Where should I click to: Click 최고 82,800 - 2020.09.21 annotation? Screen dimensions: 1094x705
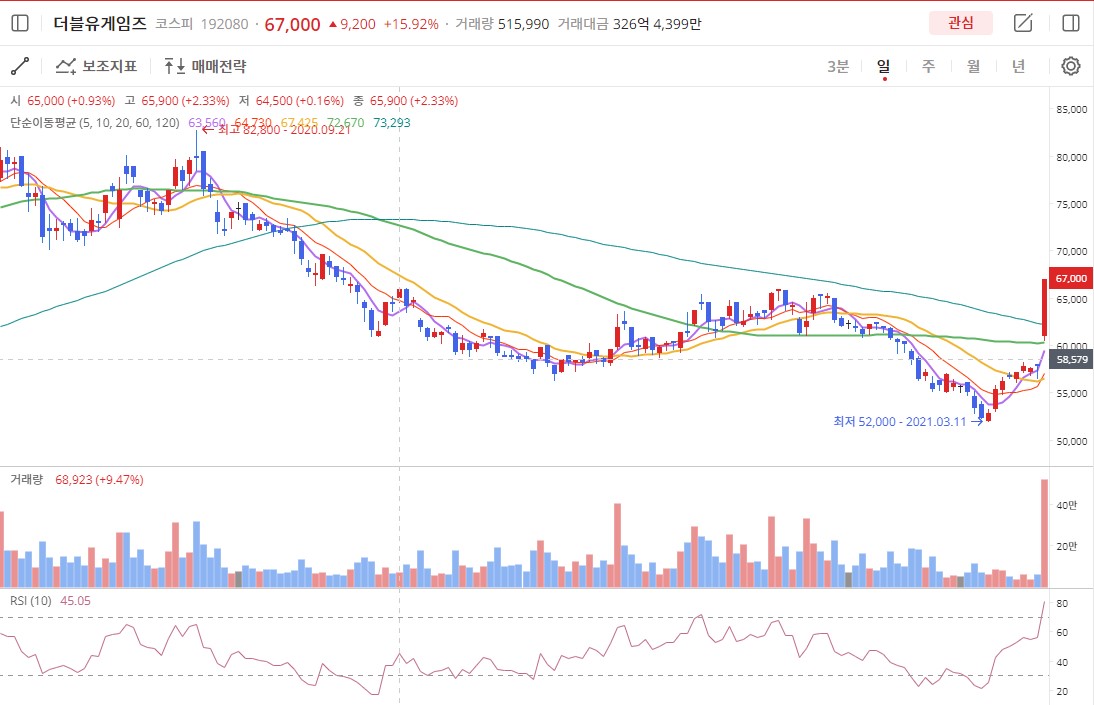pos(277,130)
